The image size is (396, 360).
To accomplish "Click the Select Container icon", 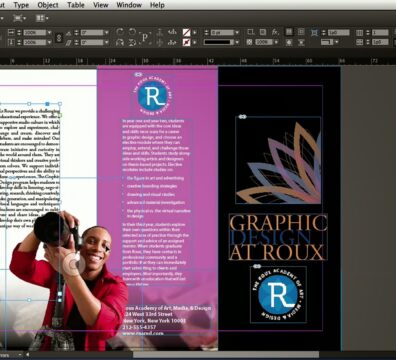I will [x=160, y=32].
